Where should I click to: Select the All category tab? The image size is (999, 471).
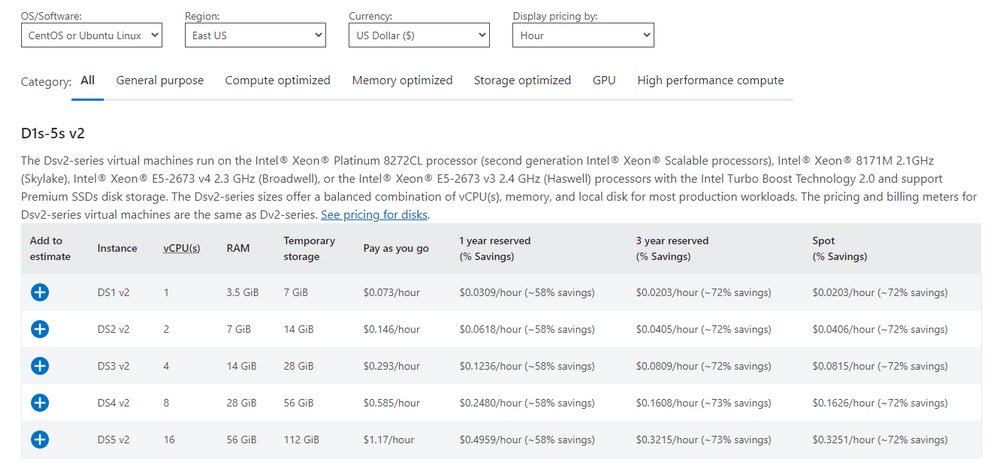88,80
